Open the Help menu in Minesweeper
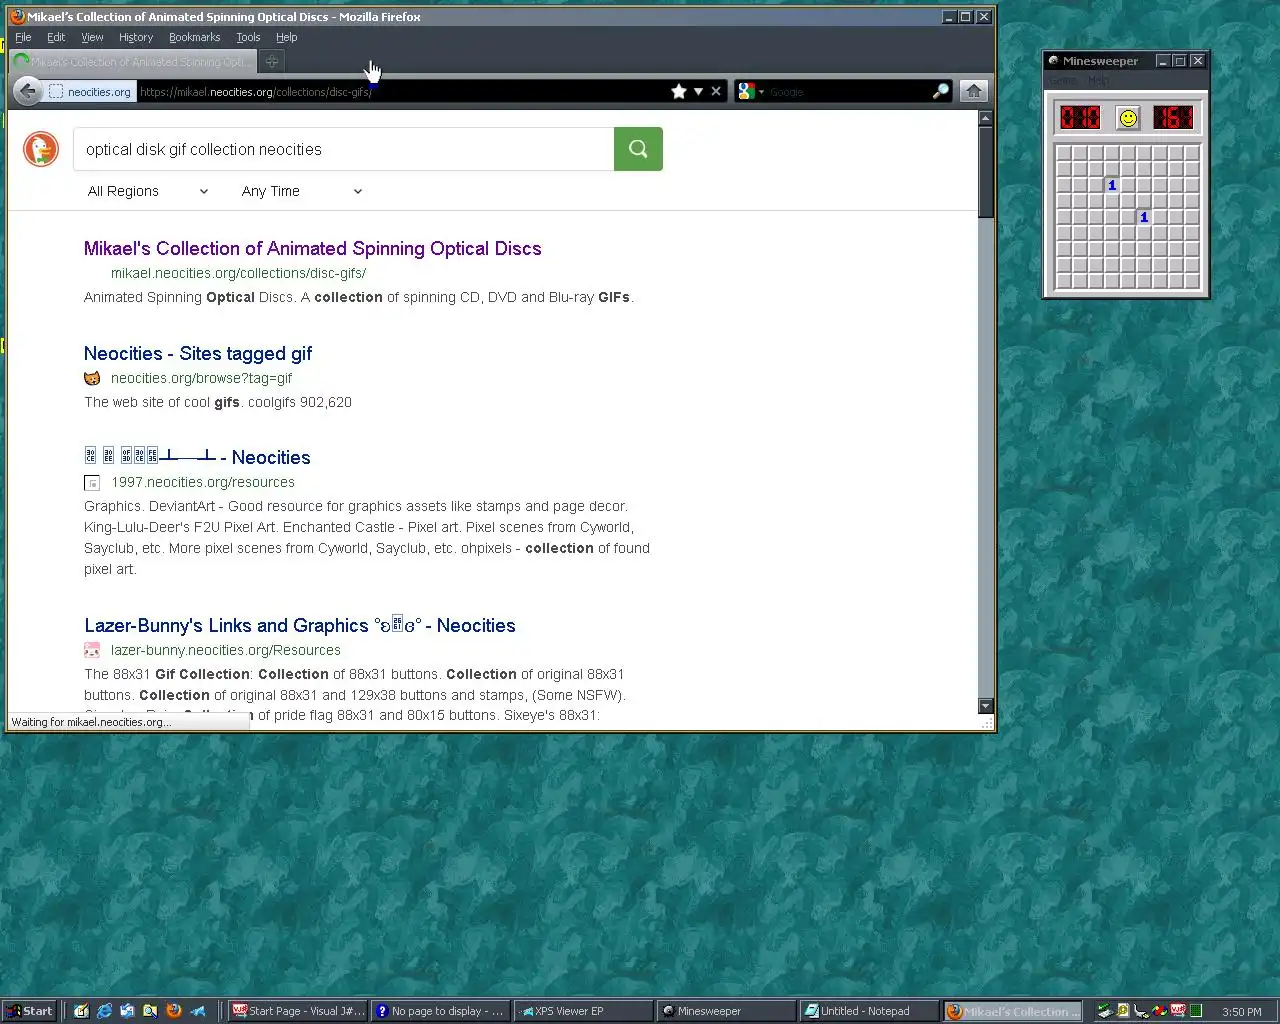The image size is (1280, 1024). 1098,80
